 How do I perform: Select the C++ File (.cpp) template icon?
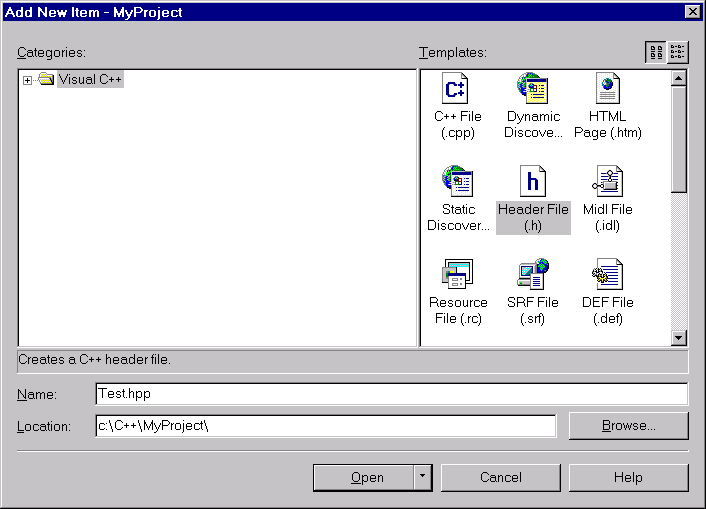(x=457, y=90)
